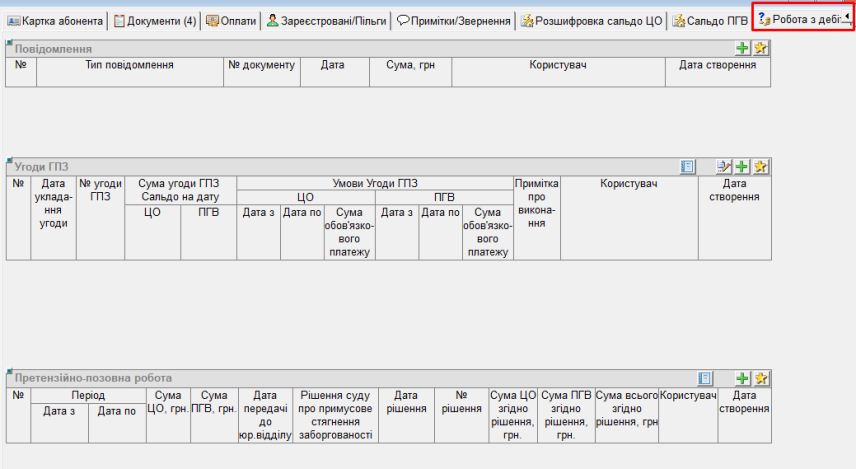The width and height of the screenshot is (856, 469).
Task: Click the star icon in the Повідомлення panel
Action: tap(760, 48)
